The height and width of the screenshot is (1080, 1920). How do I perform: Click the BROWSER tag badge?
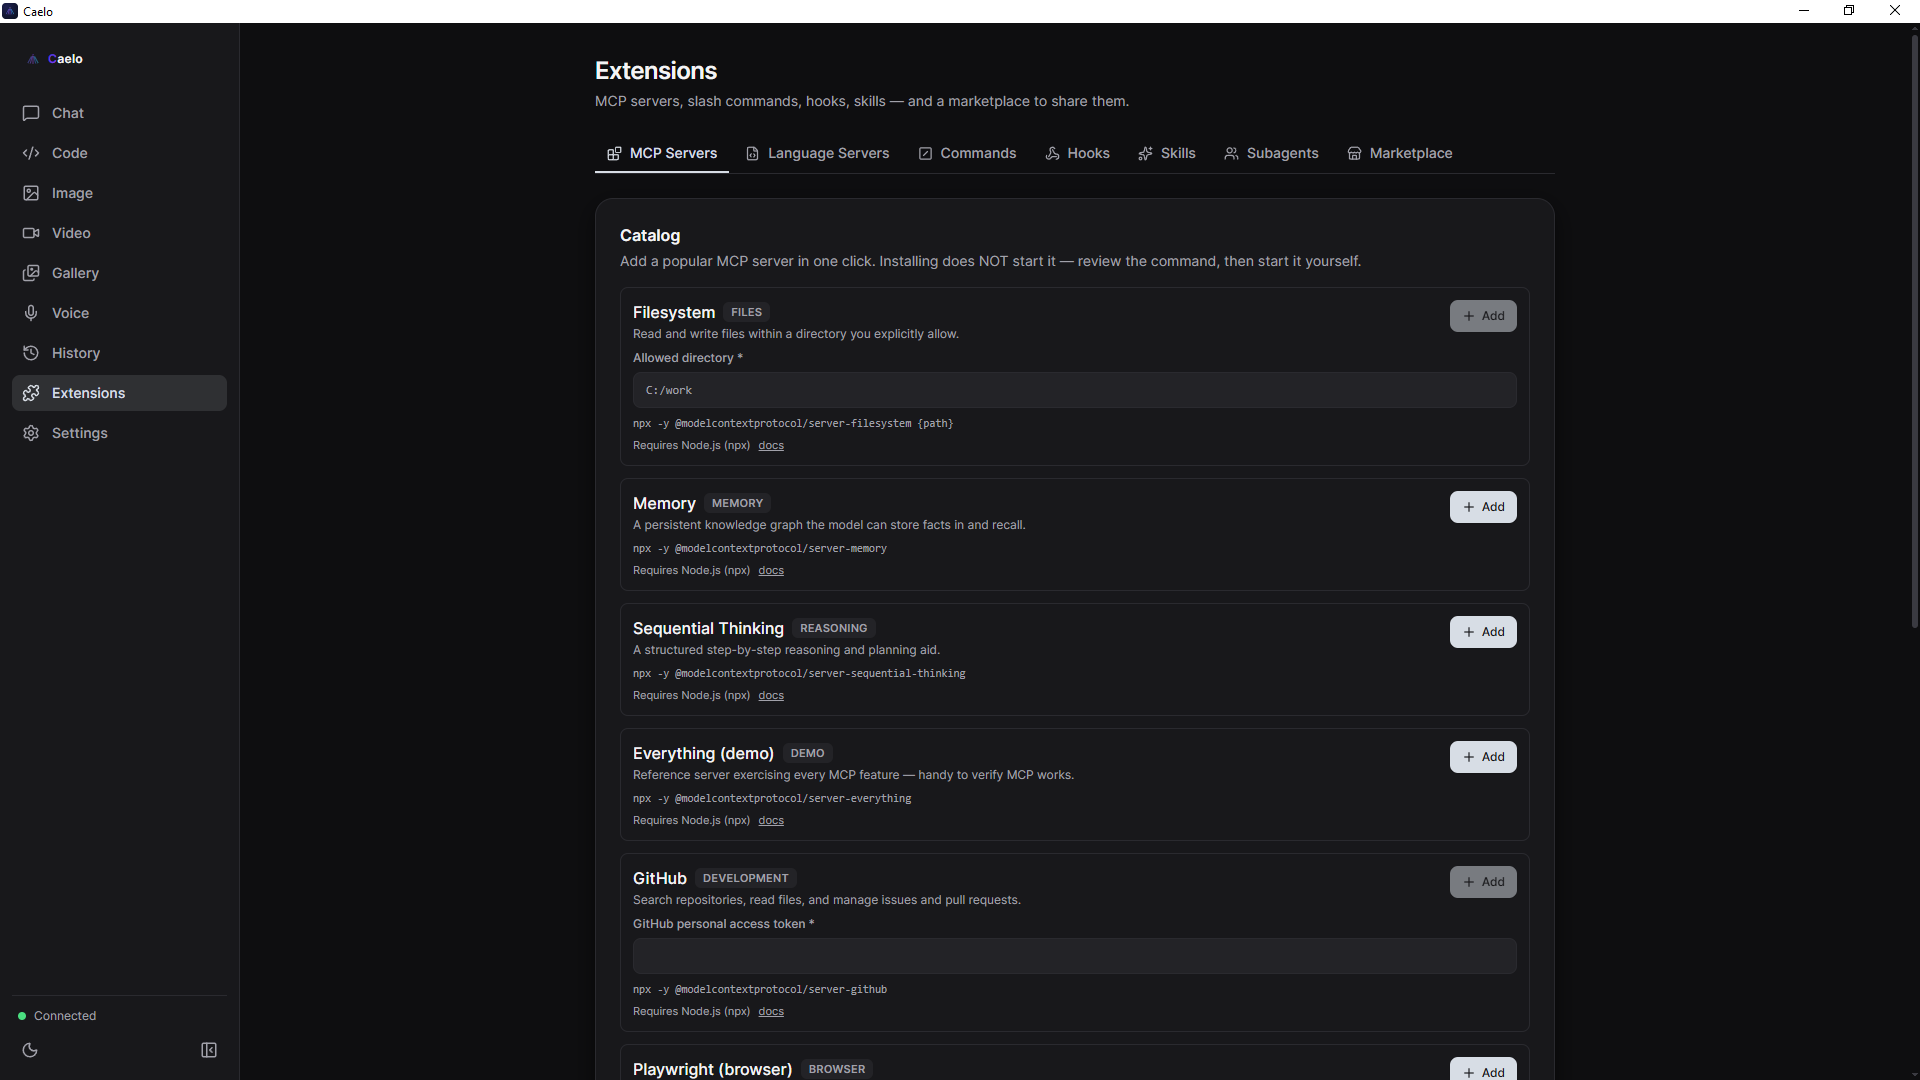click(837, 1069)
